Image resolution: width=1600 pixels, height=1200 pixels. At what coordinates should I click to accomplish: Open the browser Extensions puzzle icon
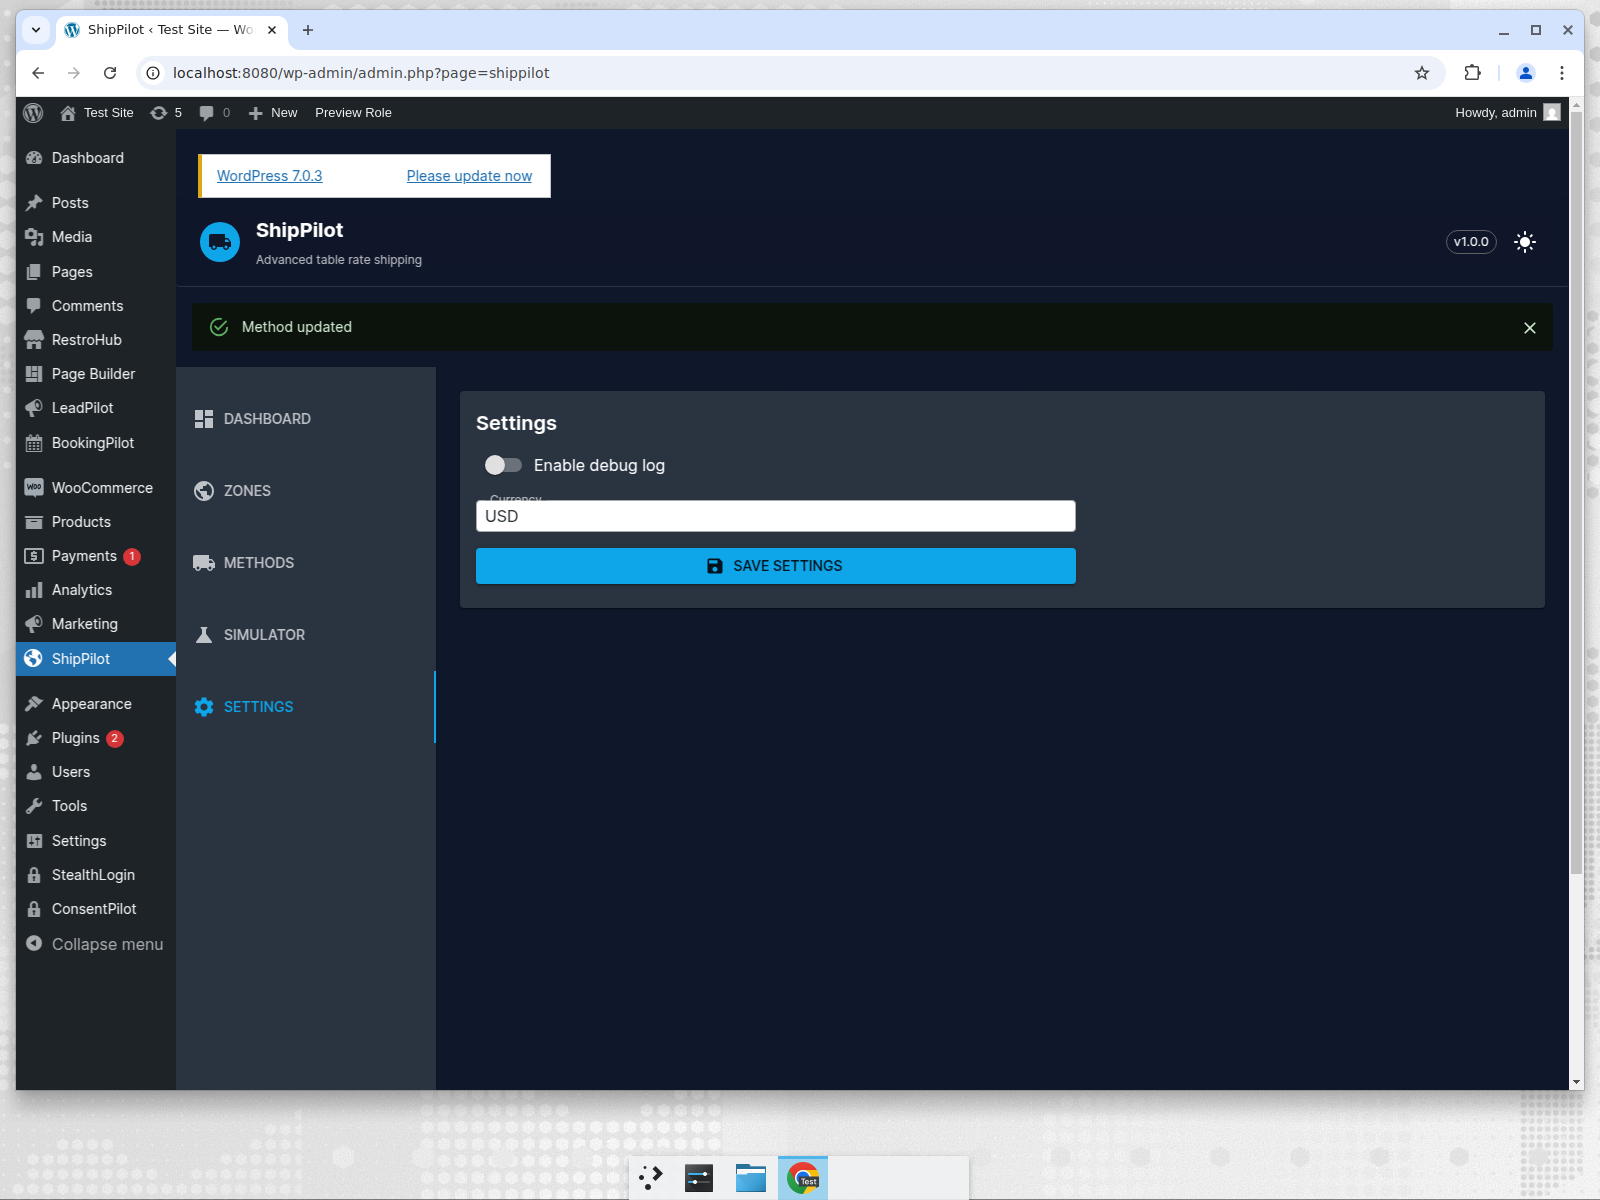click(x=1472, y=73)
